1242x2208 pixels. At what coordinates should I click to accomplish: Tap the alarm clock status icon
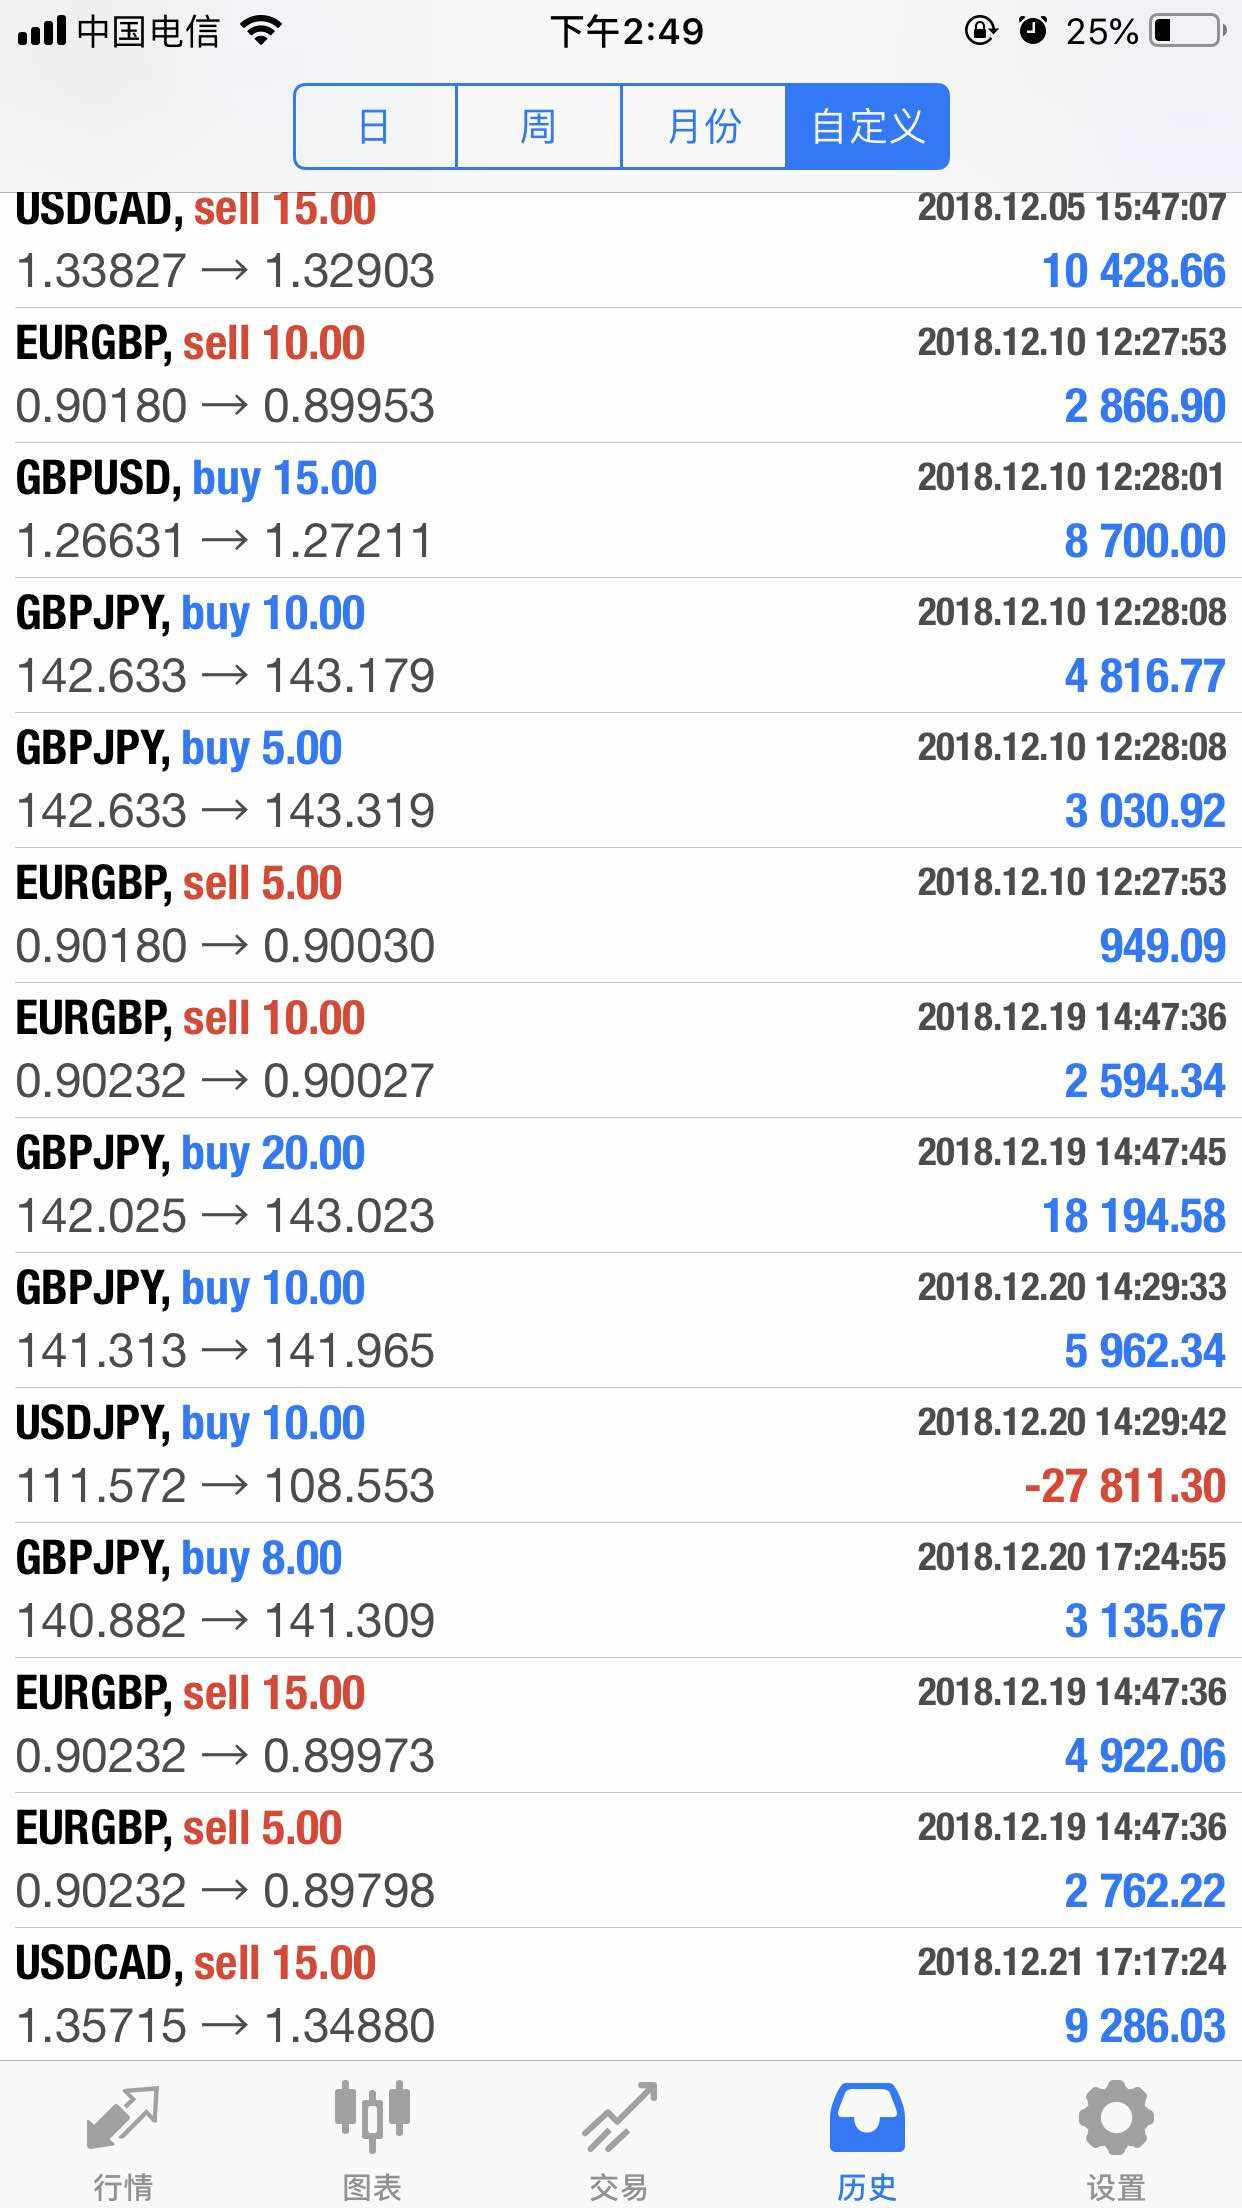coord(1033,32)
